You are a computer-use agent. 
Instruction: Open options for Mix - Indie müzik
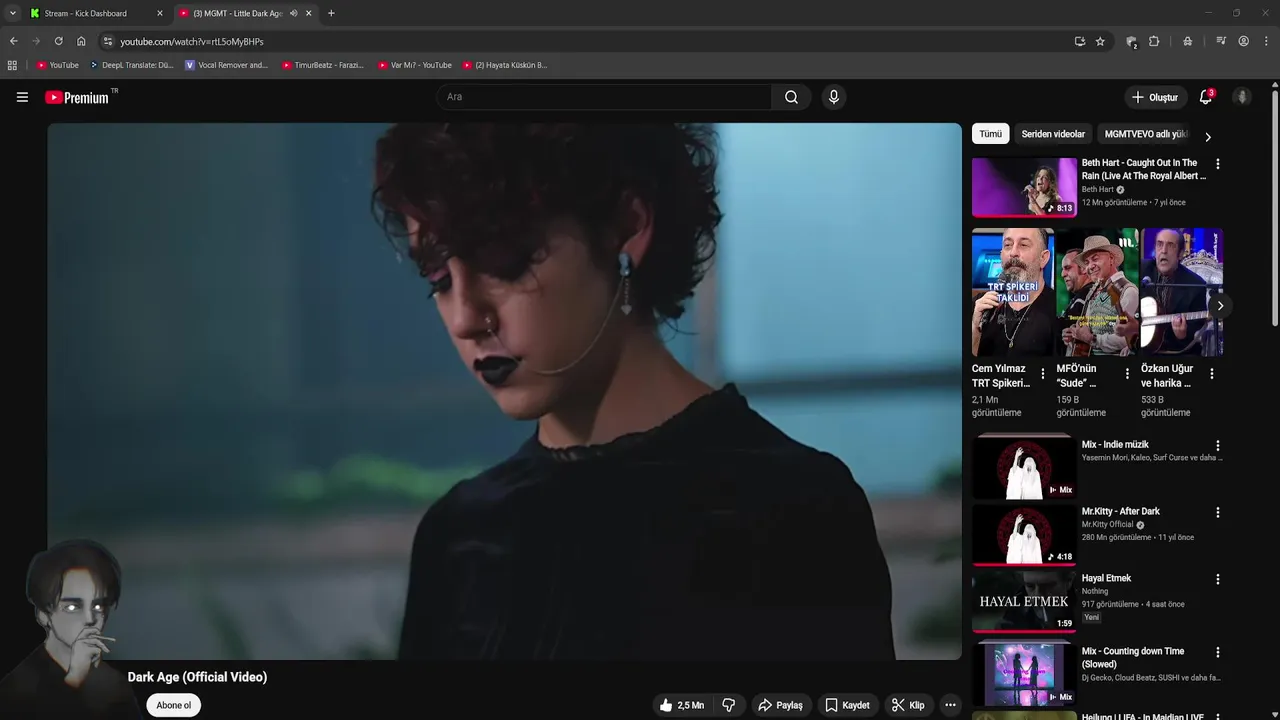[1217, 446]
